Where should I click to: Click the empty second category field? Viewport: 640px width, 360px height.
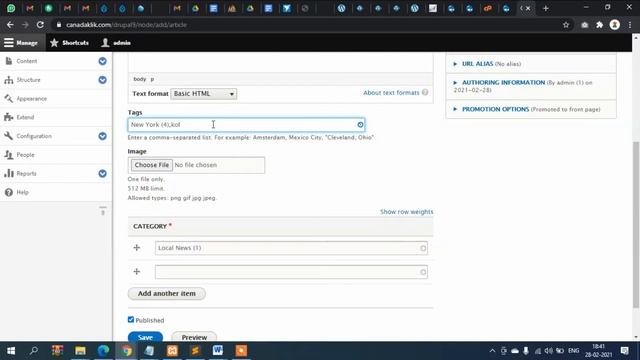pyautogui.click(x=291, y=272)
